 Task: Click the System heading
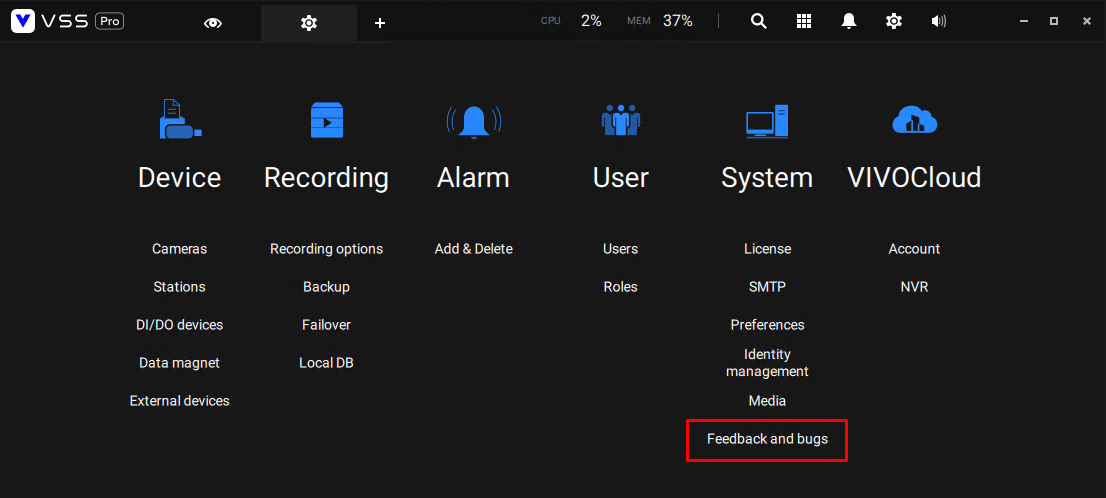pos(767,178)
